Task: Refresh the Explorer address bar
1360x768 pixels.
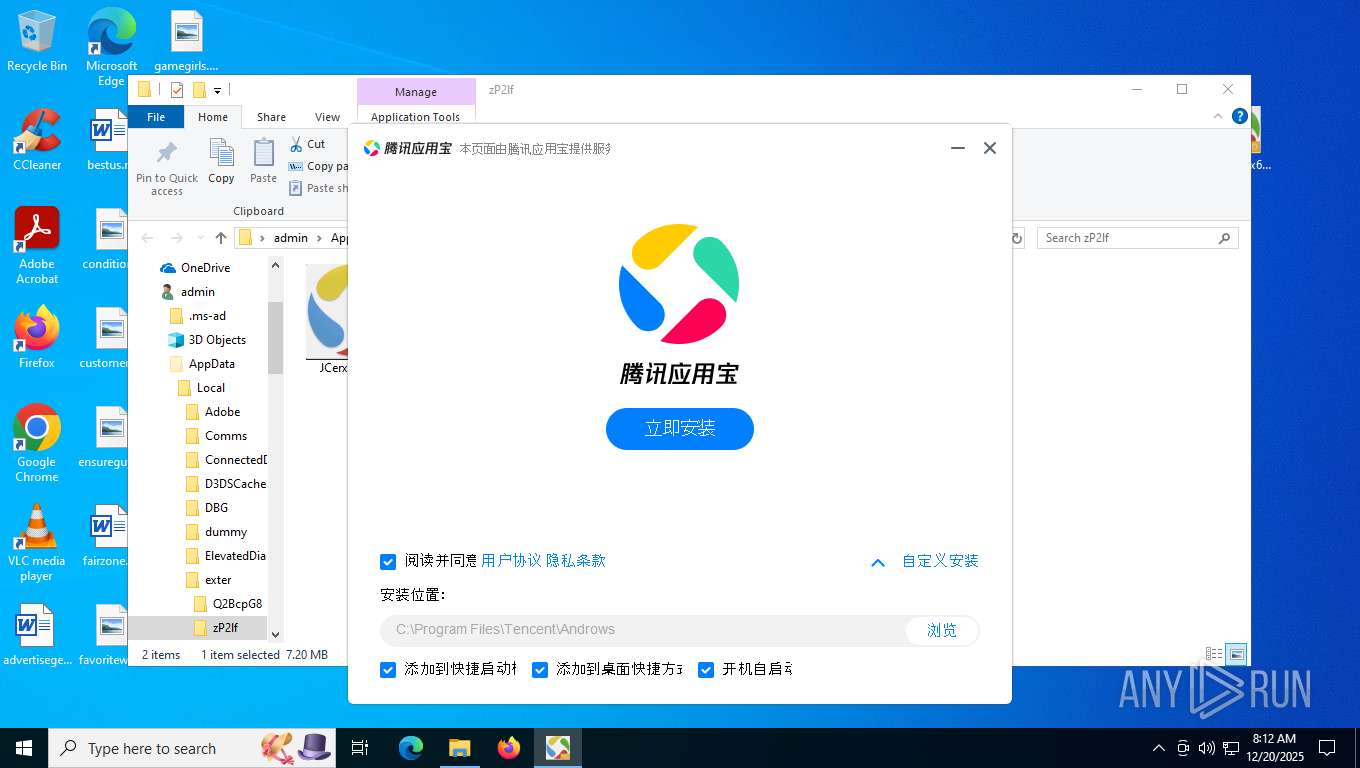Action: click(x=1017, y=238)
